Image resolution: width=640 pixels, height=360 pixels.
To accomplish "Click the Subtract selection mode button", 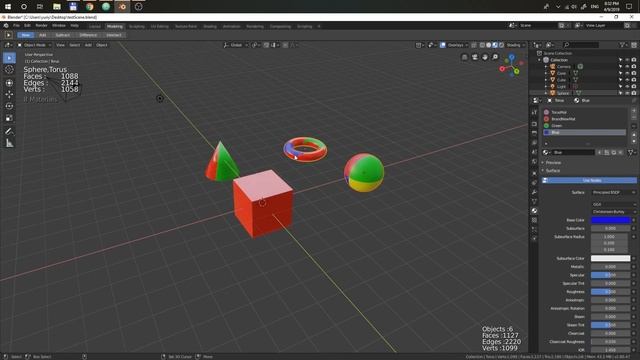I will [62, 35].
